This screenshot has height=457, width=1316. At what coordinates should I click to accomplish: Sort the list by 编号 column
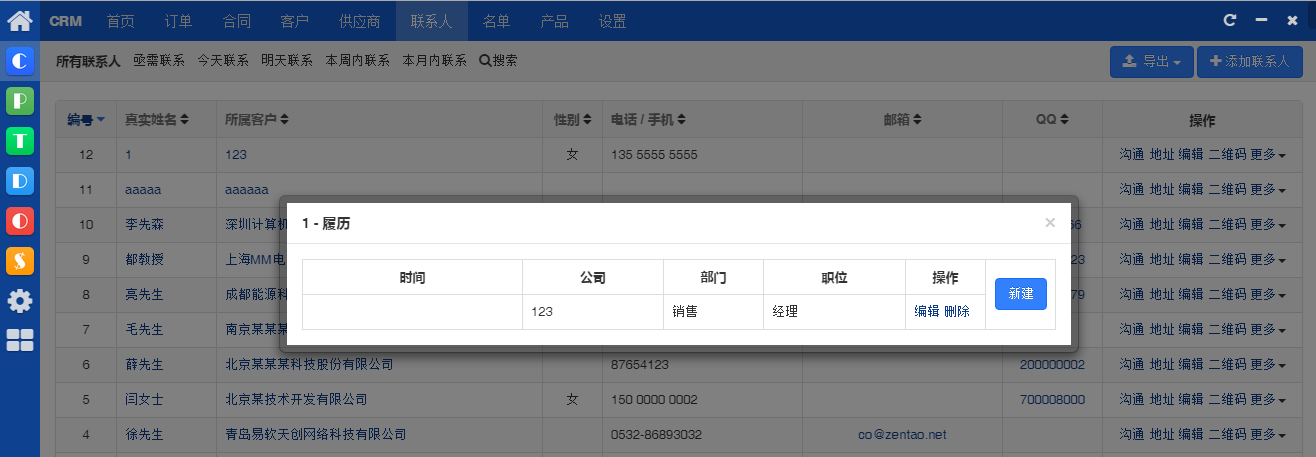click(x=86, y=120)
